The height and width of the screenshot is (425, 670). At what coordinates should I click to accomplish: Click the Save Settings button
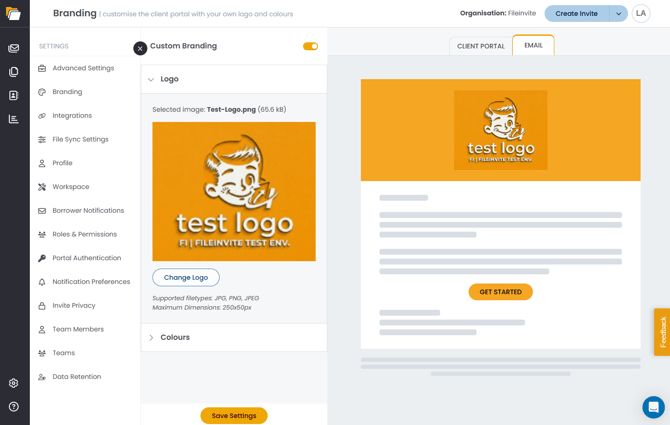click(x=234, y=416)
